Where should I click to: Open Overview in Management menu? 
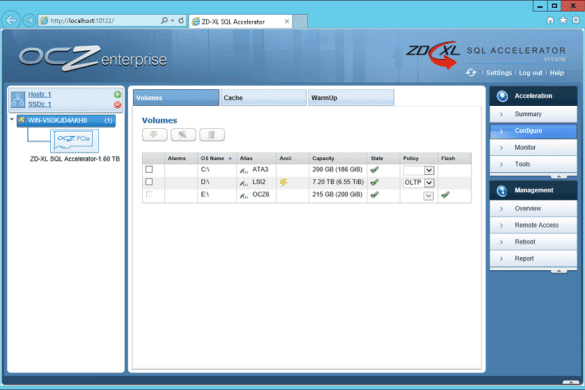pos(533,209)
